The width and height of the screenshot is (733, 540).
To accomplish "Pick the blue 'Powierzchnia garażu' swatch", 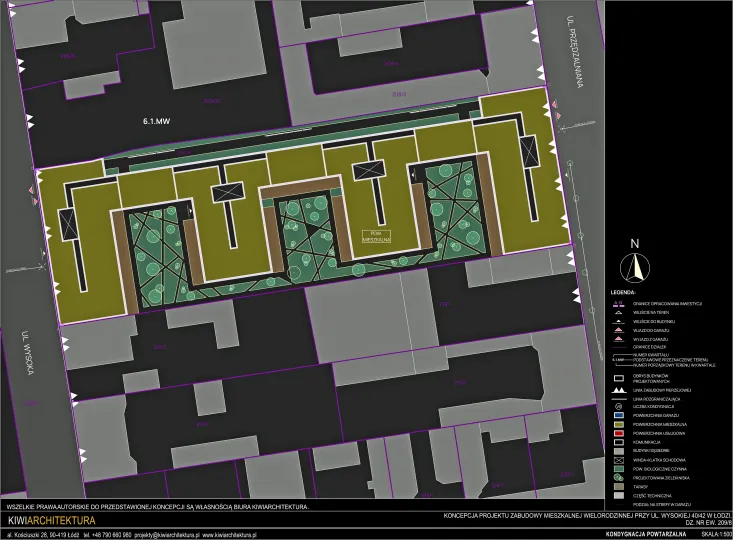I will (x=619, y=414).
